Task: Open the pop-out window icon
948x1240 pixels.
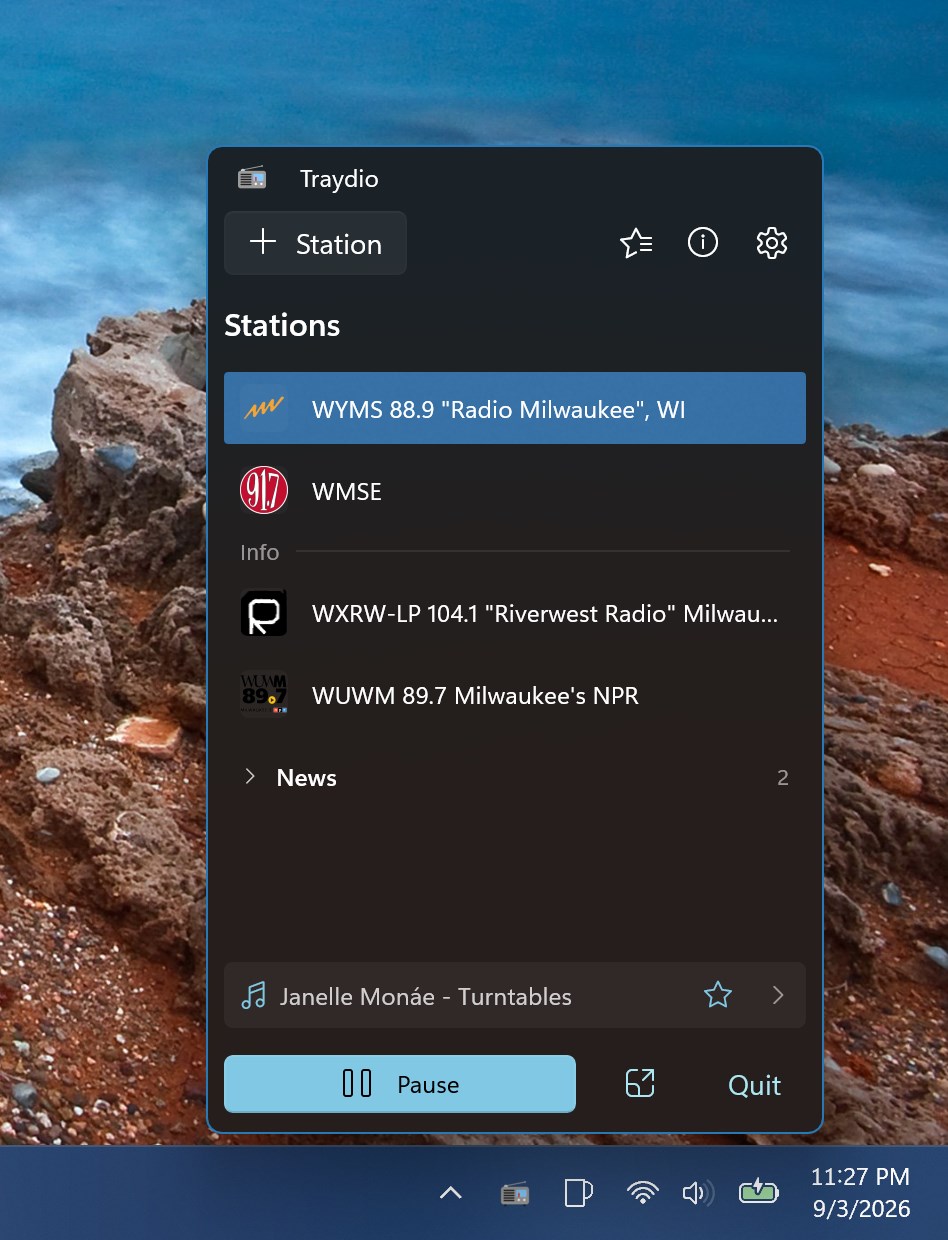Action: click(640, 1084)
